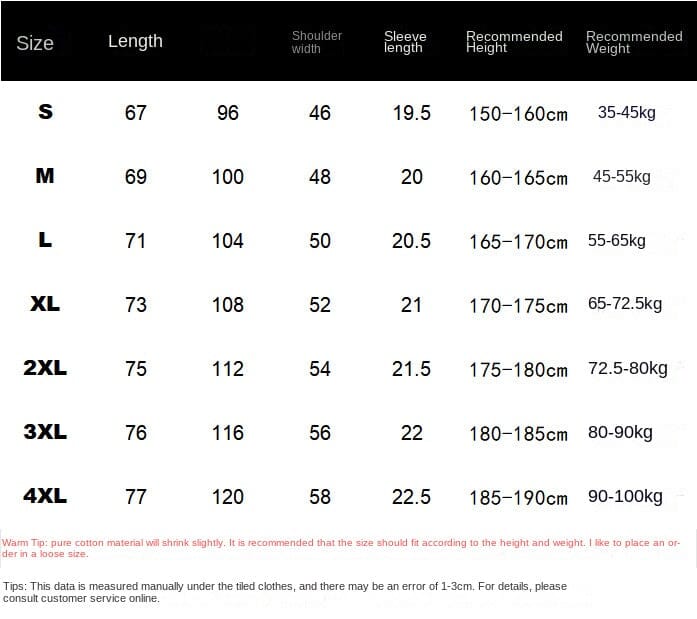Click the L size row label
The image size is (697, 619).
point(45,240)
